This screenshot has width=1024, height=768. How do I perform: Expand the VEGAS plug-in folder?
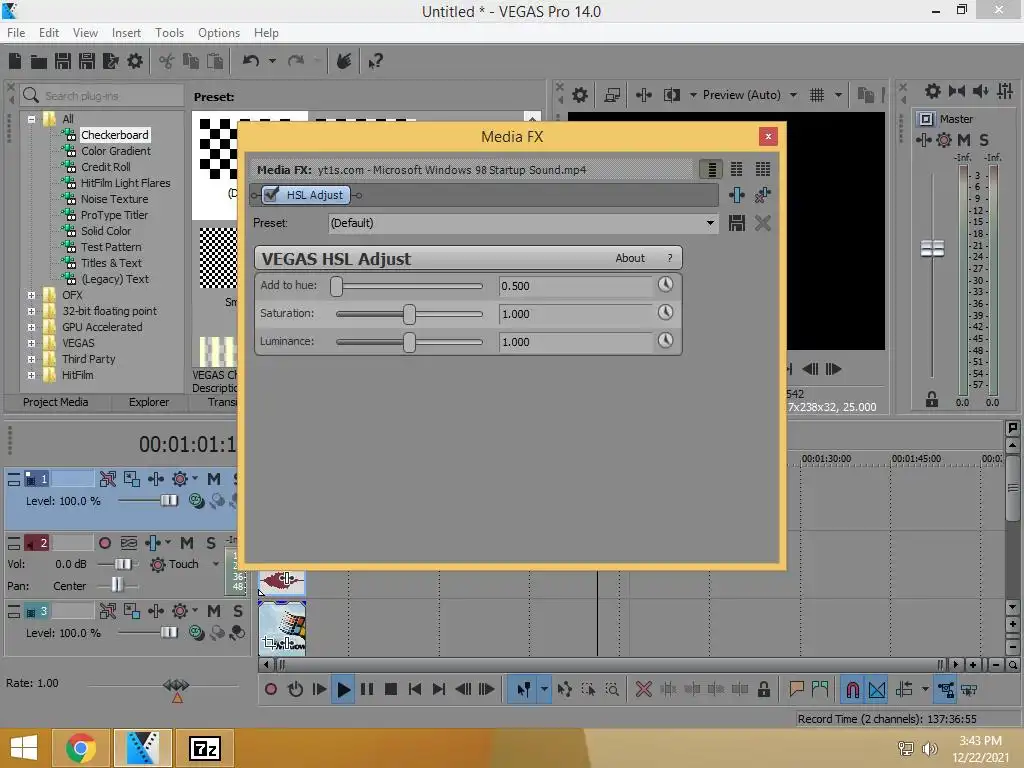[31, 344]
